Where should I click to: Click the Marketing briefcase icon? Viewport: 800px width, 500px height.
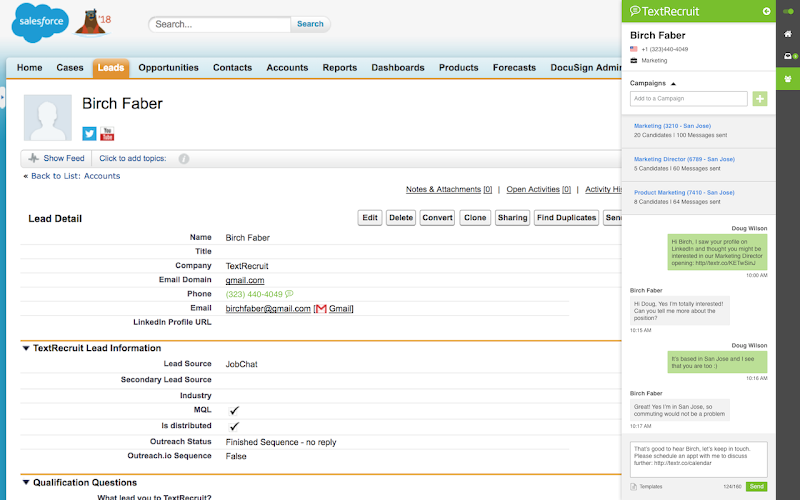634,60
